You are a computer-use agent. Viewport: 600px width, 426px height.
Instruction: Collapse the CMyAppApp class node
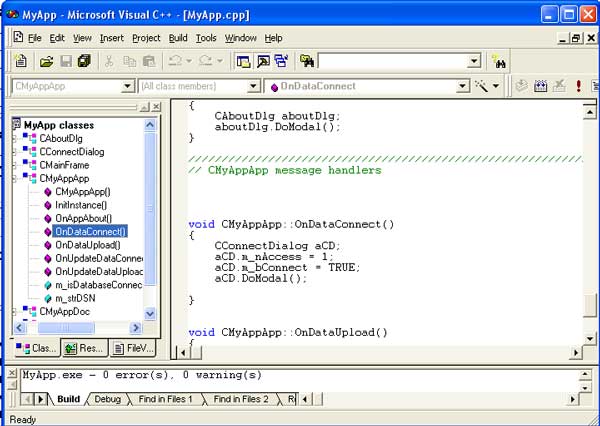[x=15, y=178]
